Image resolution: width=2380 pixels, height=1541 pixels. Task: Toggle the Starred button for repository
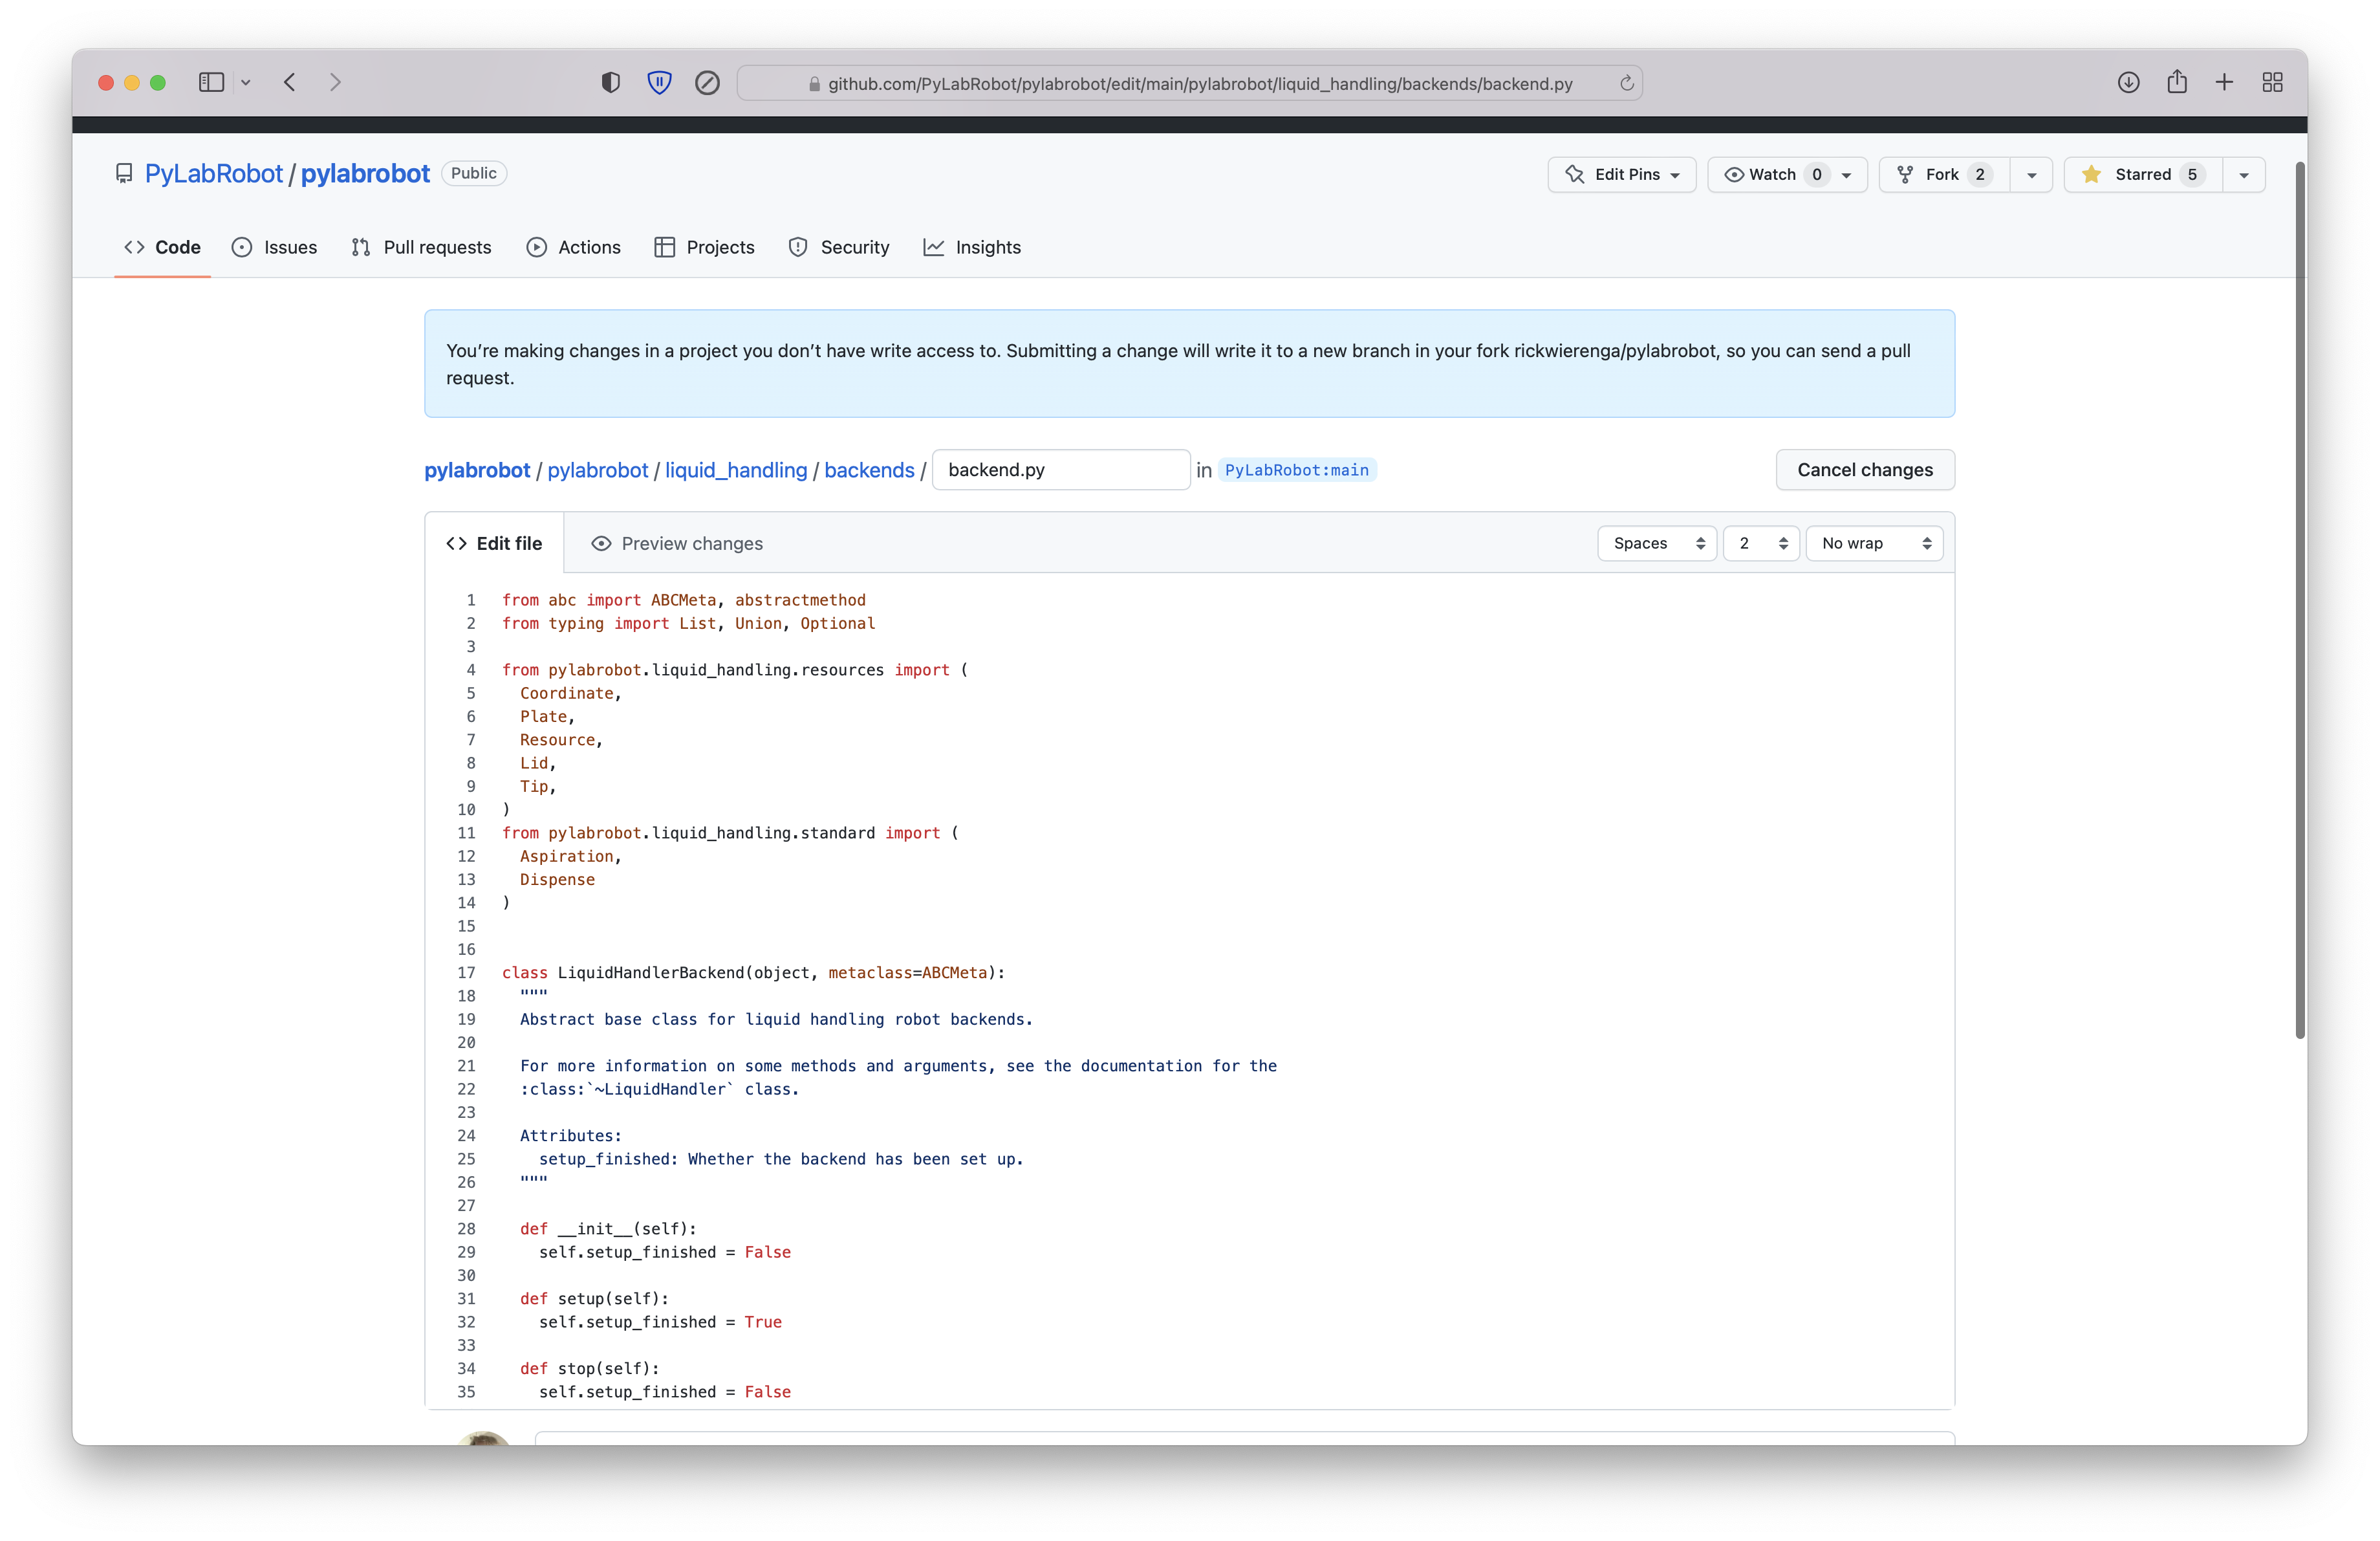(x=2142, y=174)
